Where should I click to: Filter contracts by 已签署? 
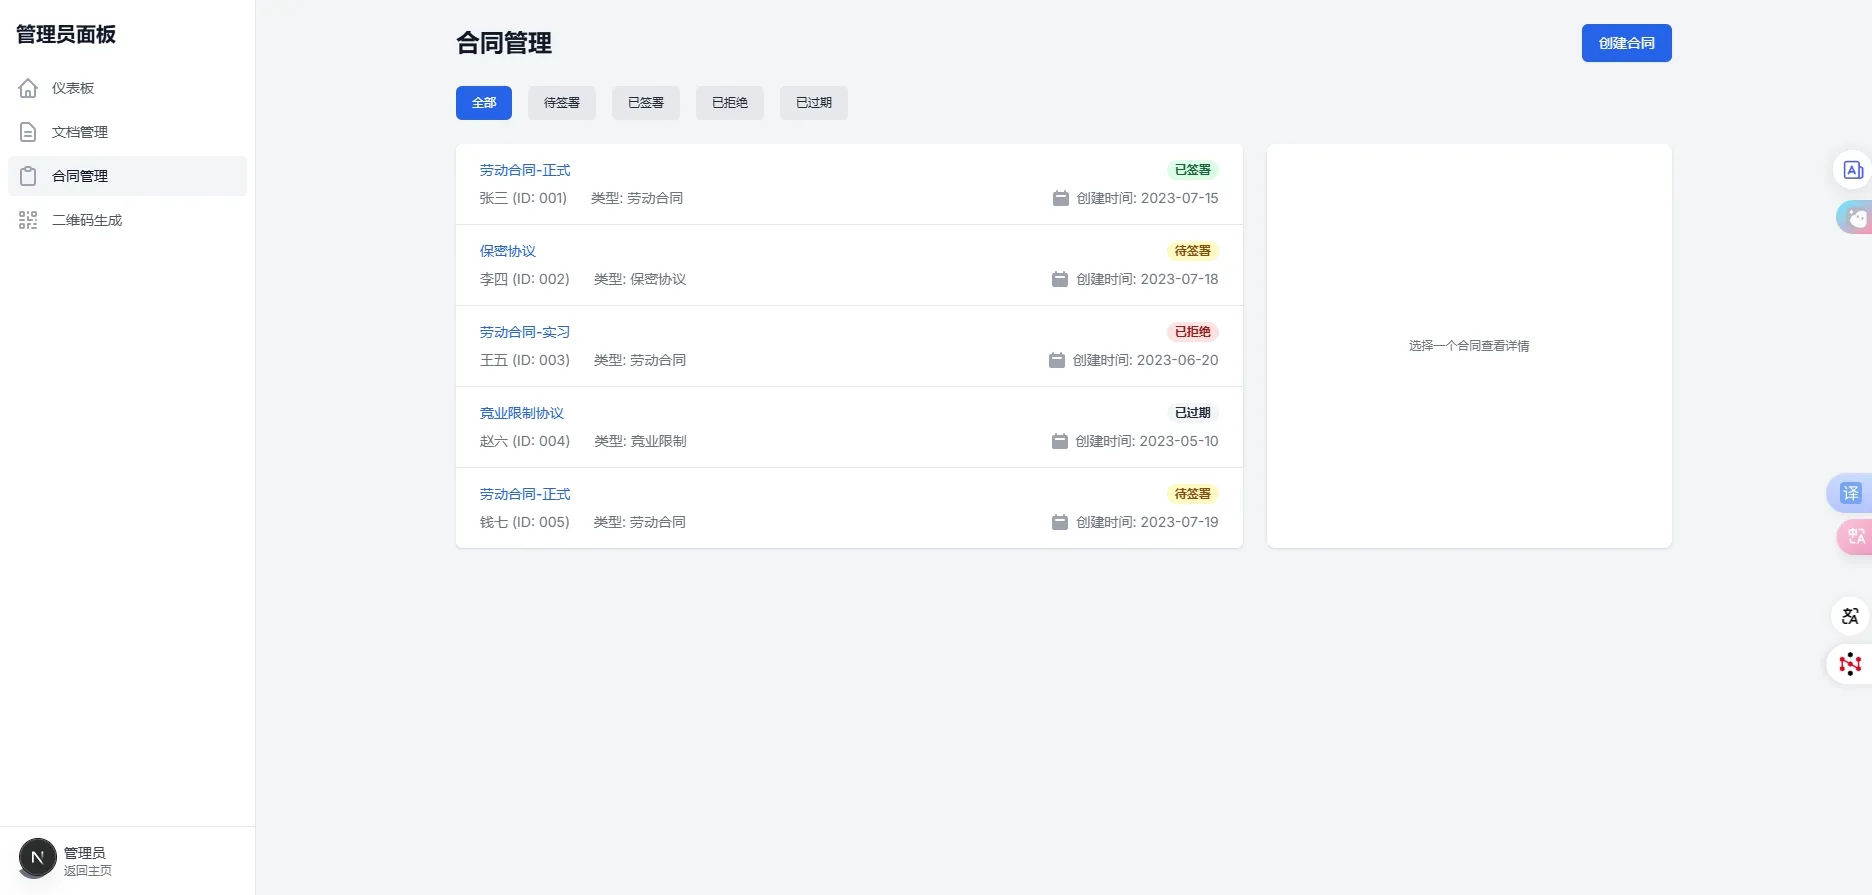646,103
